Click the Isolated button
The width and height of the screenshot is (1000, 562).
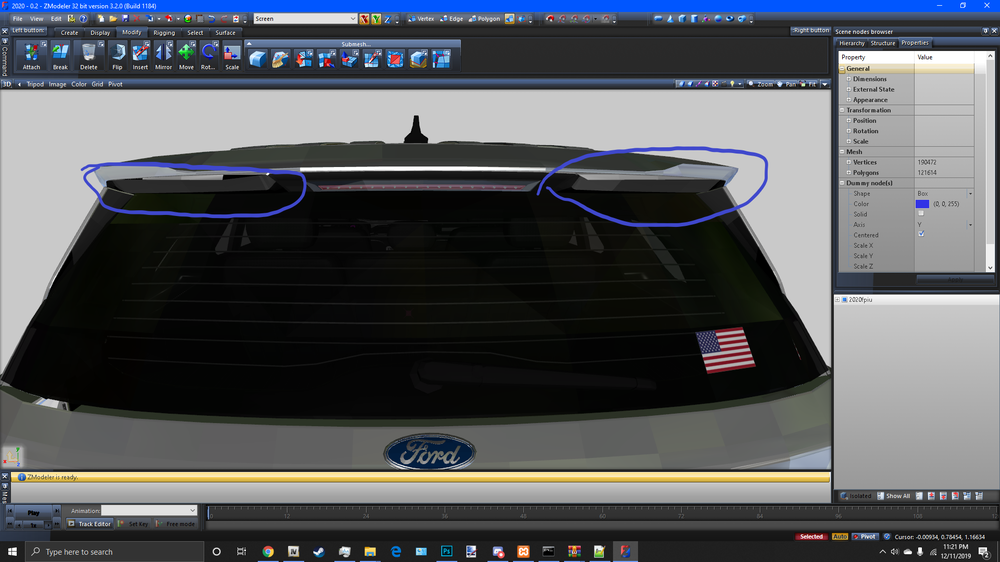pos(856,496)
